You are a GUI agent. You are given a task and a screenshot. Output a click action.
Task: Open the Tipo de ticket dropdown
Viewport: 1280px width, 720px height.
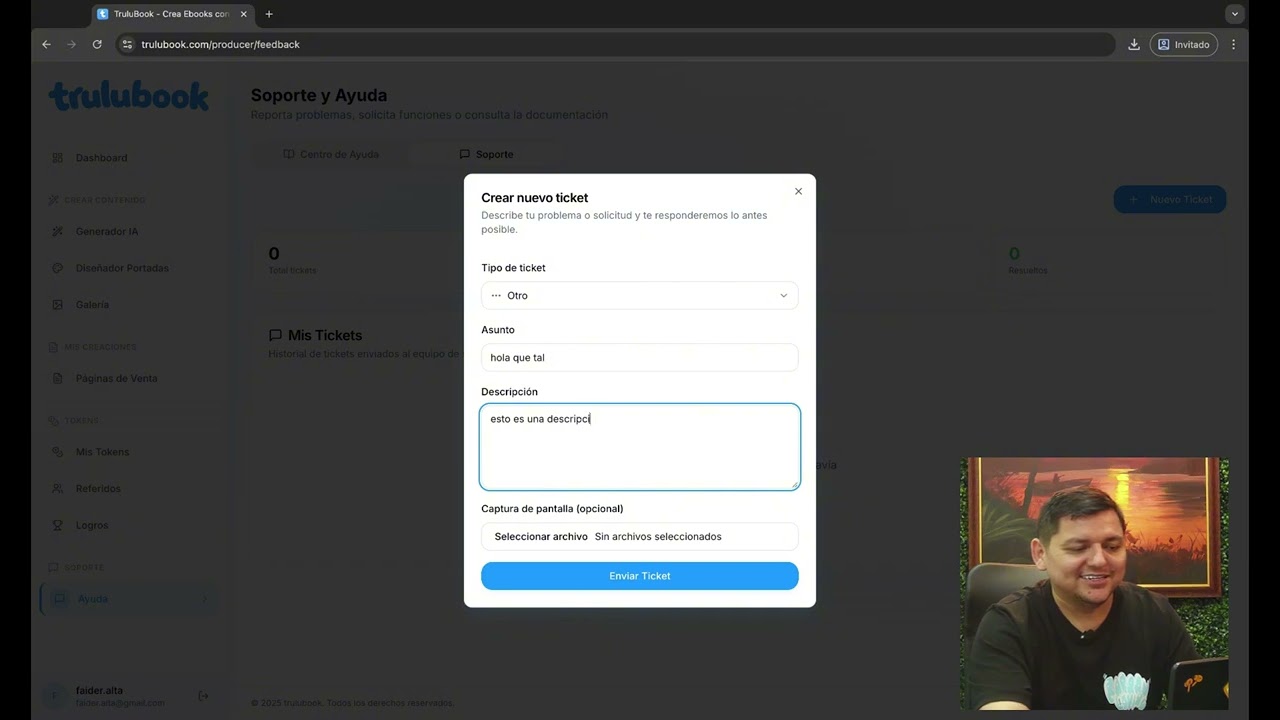[x=640, y=295]
